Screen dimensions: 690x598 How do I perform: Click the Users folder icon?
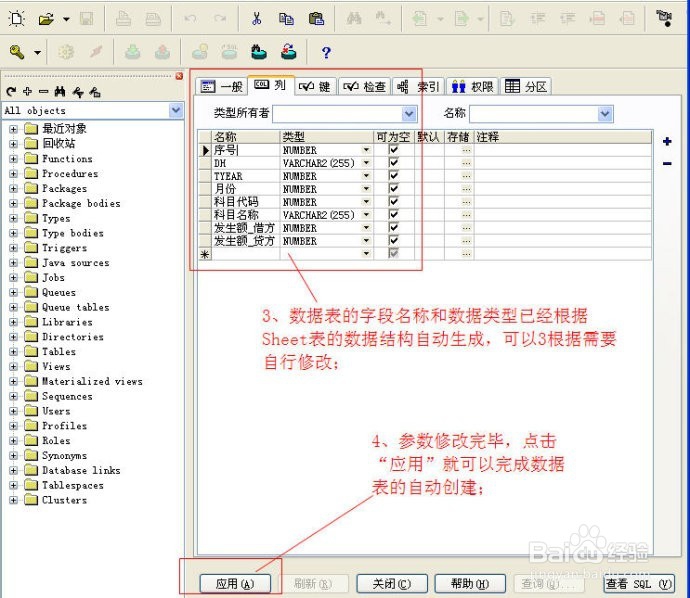click(31, 411)
